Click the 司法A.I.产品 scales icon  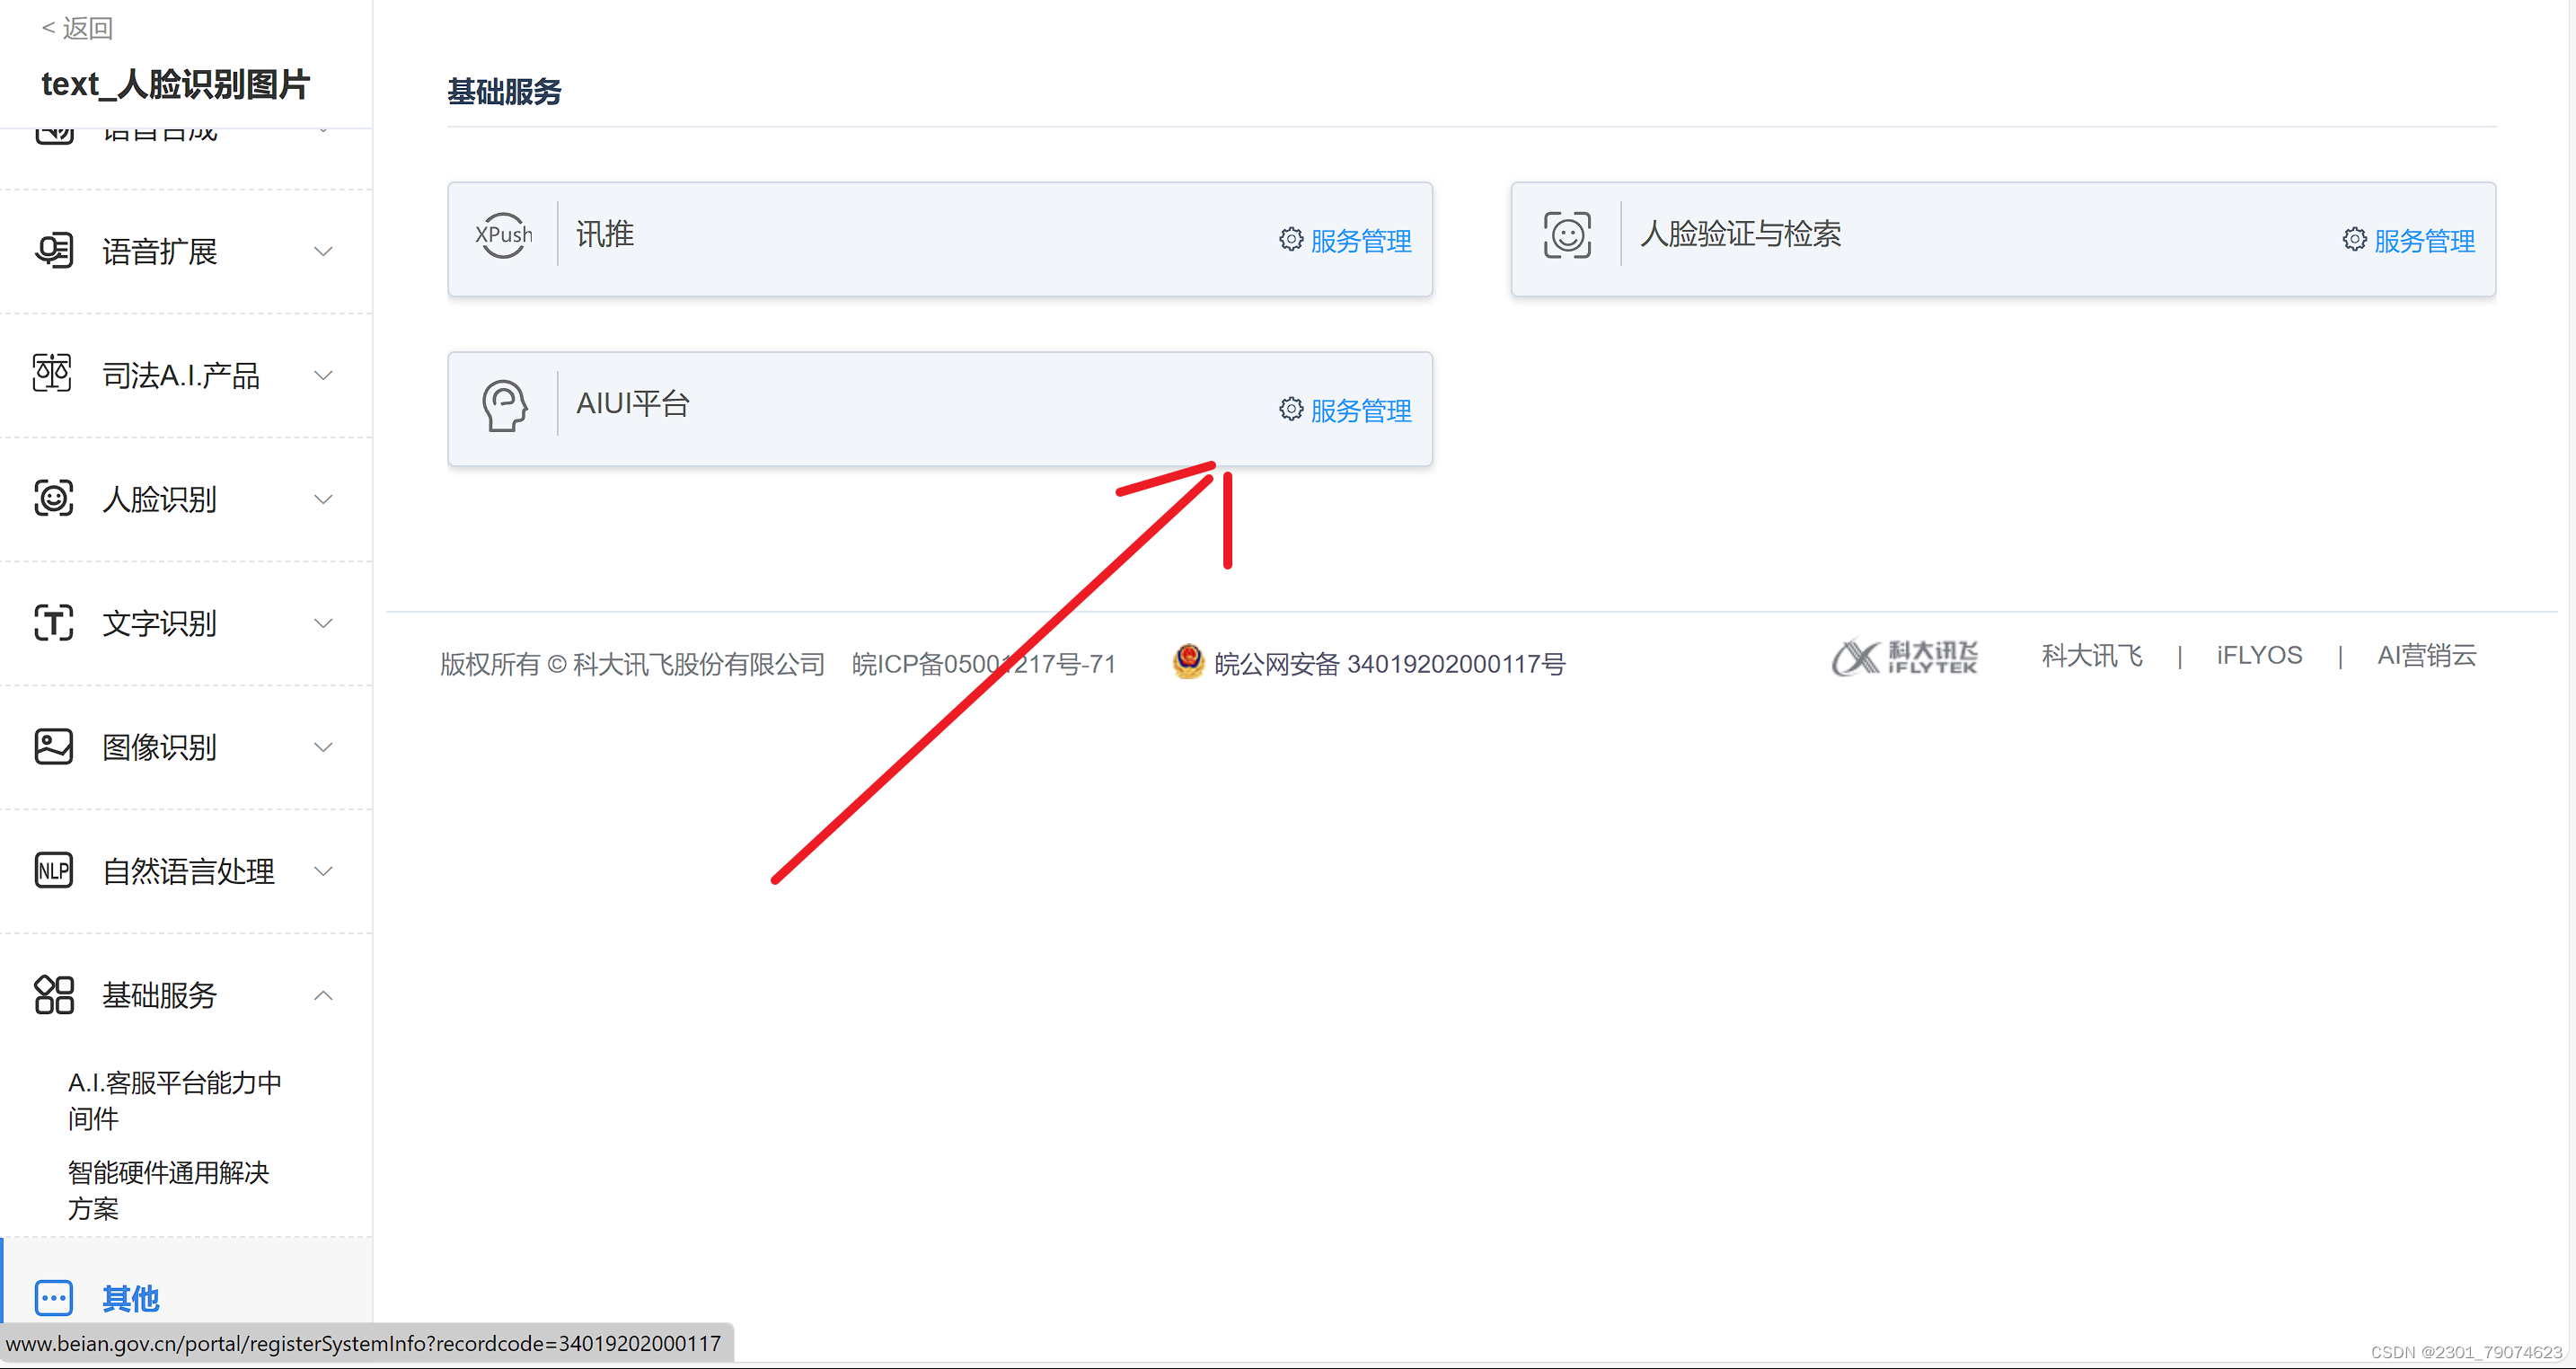coord(52,374)
